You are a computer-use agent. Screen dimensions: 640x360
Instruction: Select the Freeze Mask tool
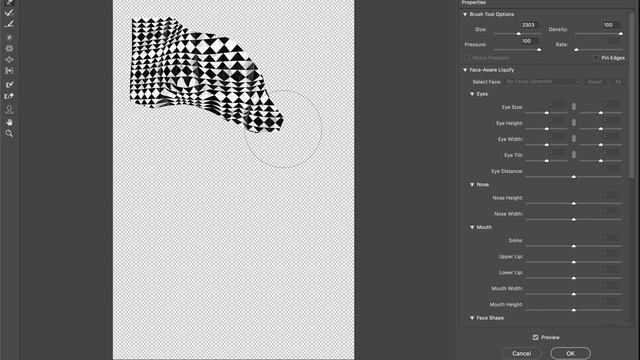(x=9, y=84)
